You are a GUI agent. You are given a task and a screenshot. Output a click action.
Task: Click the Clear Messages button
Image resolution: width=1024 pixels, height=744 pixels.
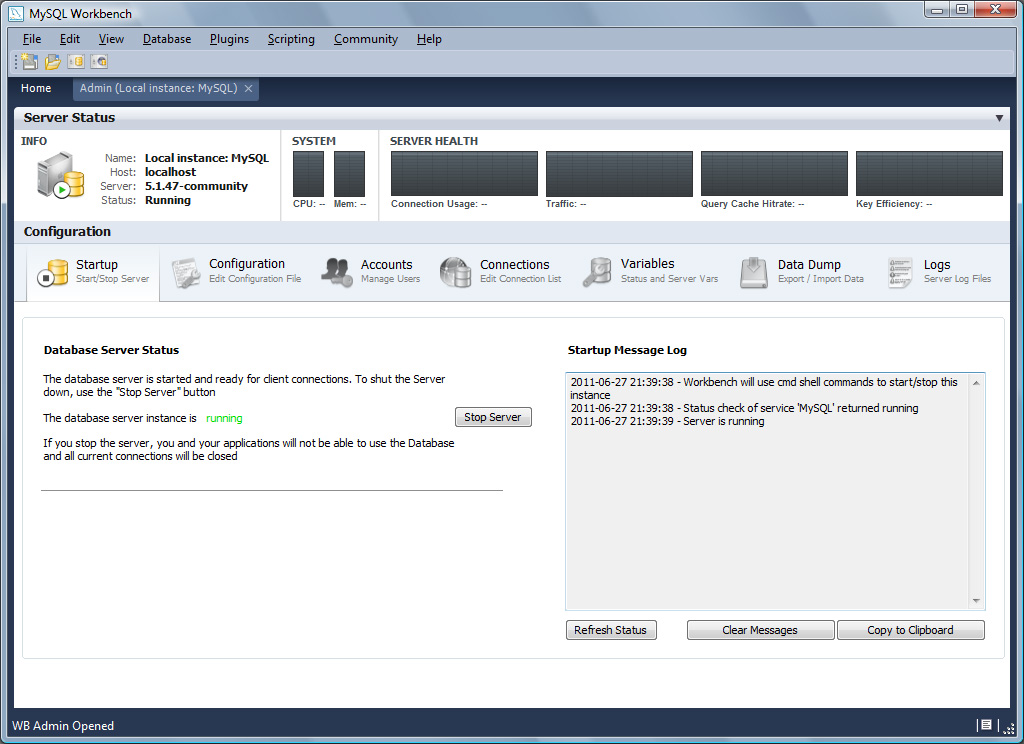[x=760, y=630]
